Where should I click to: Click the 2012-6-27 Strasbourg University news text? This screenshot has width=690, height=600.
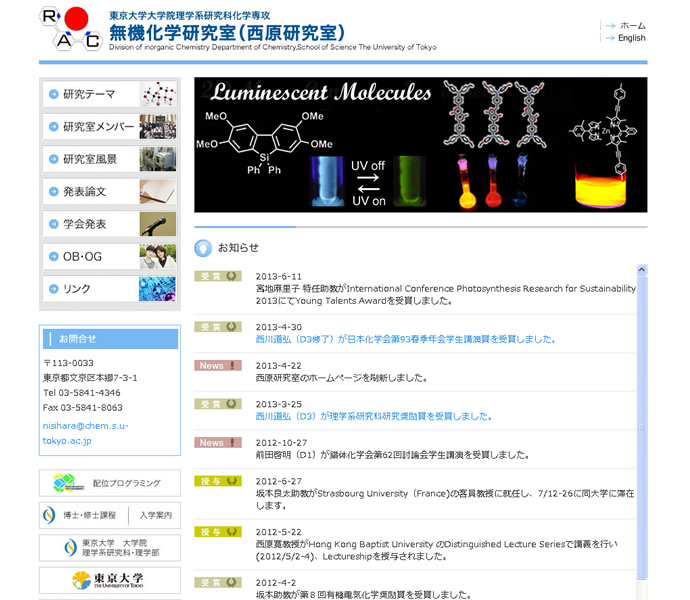pos(445,500)
